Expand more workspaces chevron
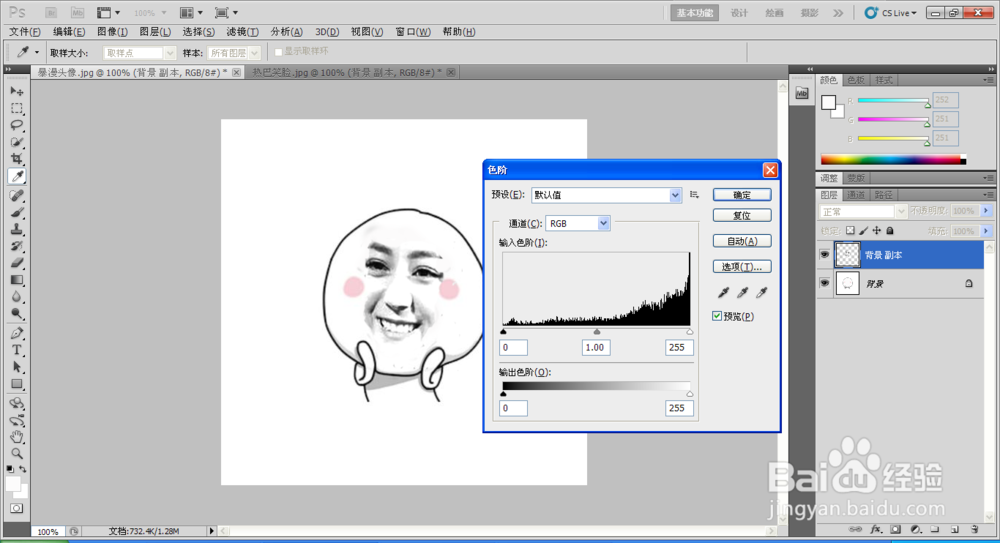This screenshot has width=1000, height=543. click(838, 13)
